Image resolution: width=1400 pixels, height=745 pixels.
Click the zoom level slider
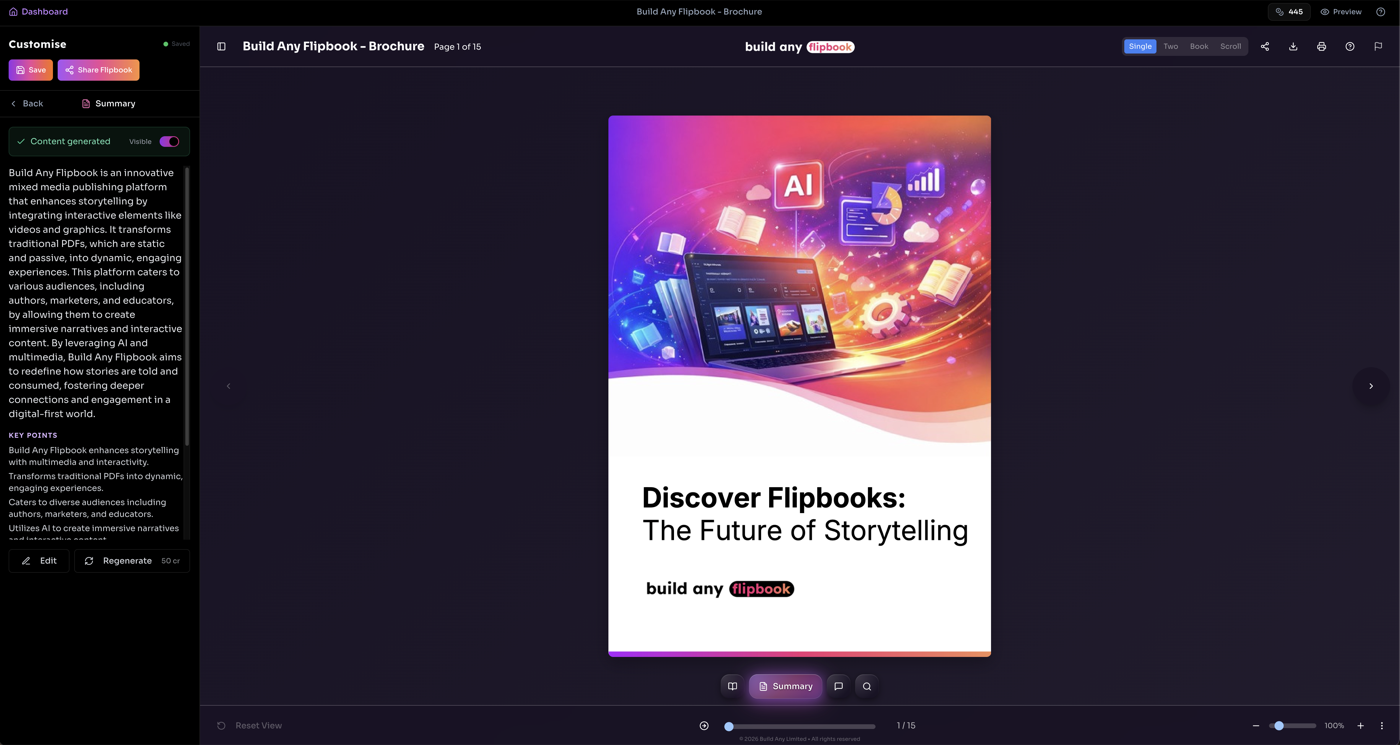[1293, 726]
